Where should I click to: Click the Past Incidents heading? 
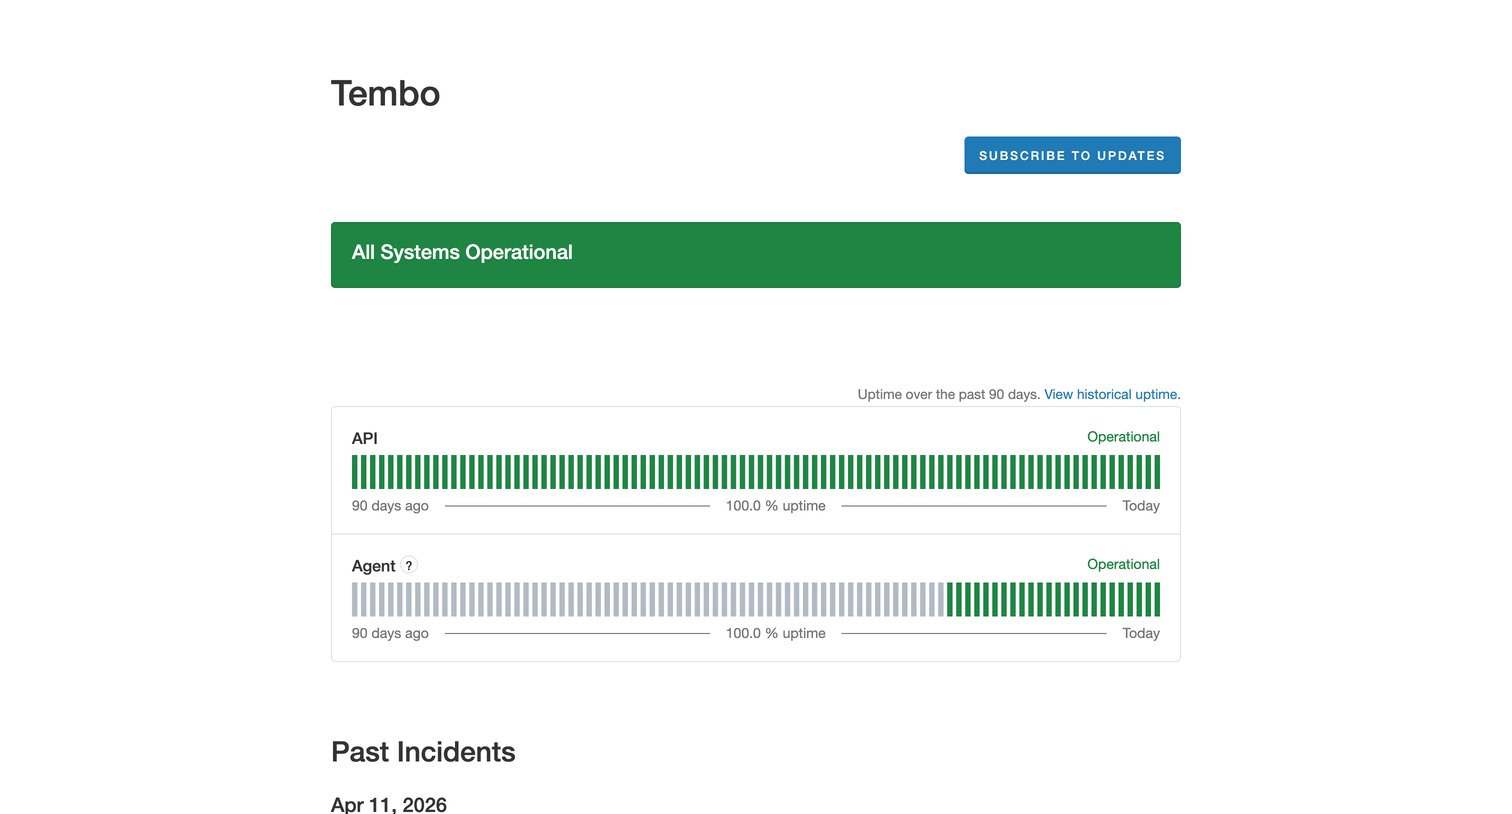(x=423, y=752)
